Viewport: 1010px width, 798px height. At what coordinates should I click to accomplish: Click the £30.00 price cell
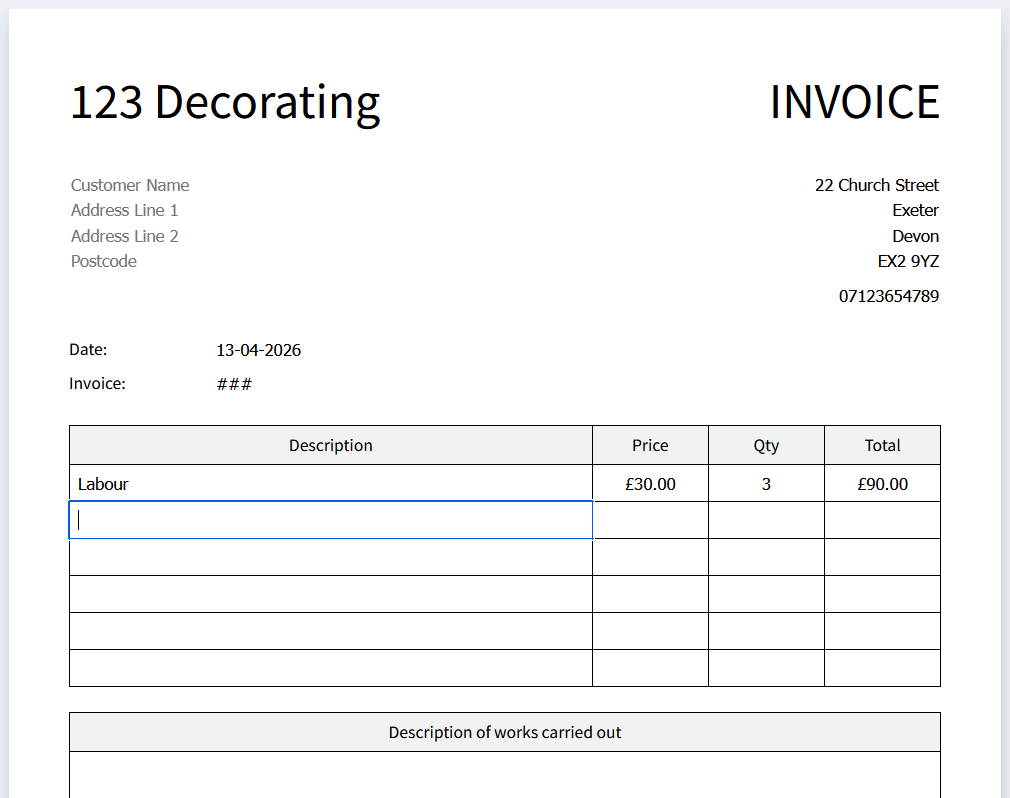tap(650, 484)
